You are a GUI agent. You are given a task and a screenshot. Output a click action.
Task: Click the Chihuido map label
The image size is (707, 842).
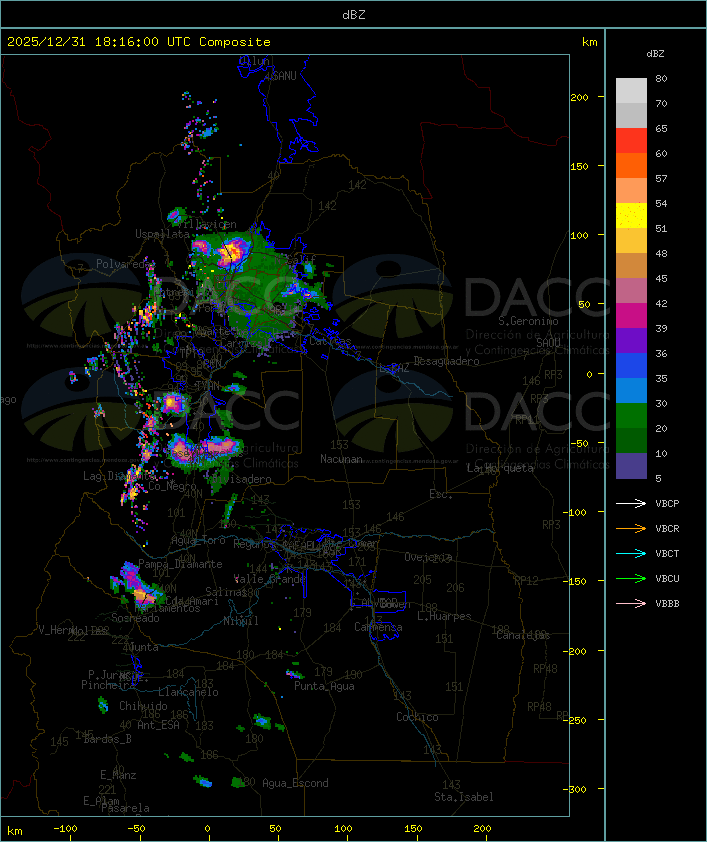pos(143,706)
